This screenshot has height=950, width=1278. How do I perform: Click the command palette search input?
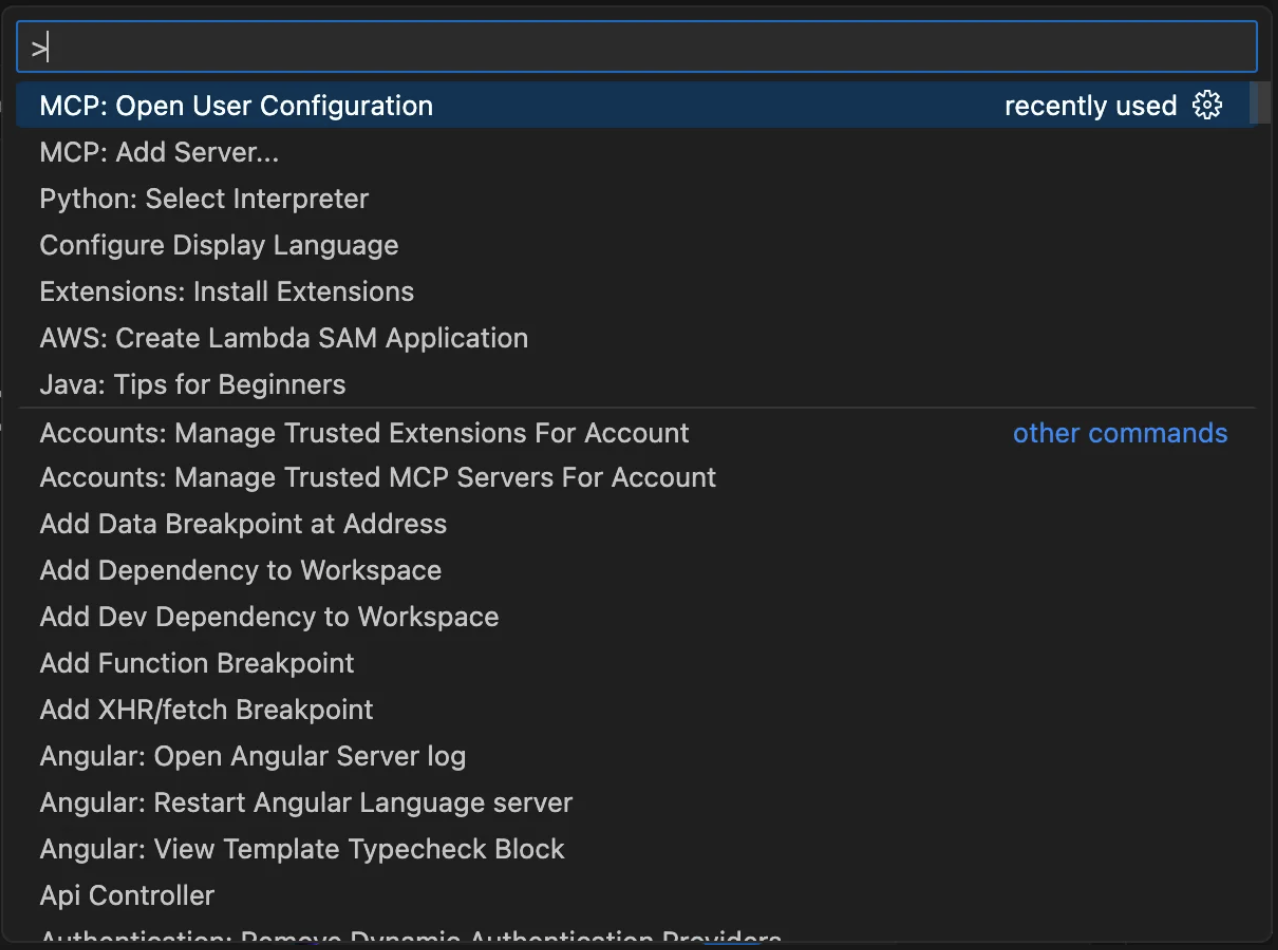tap(636, 47)
